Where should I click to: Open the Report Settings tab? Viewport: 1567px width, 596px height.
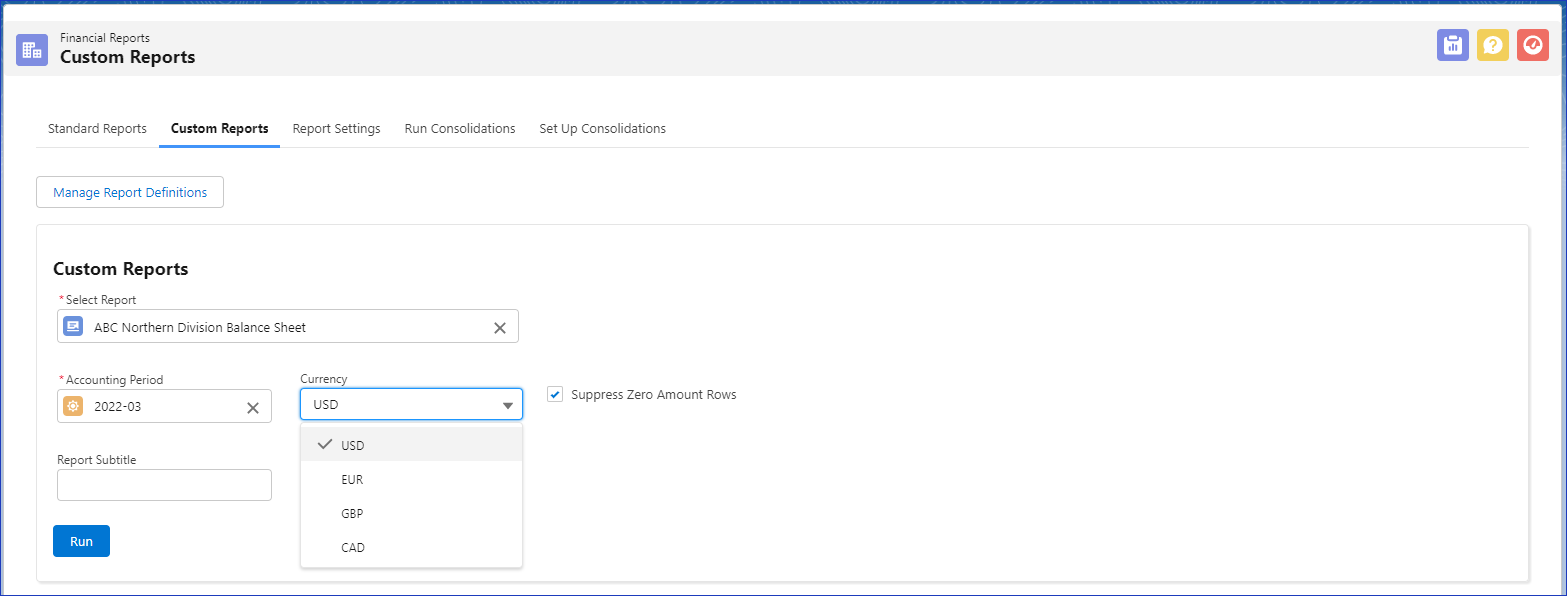tap(336, 129)
